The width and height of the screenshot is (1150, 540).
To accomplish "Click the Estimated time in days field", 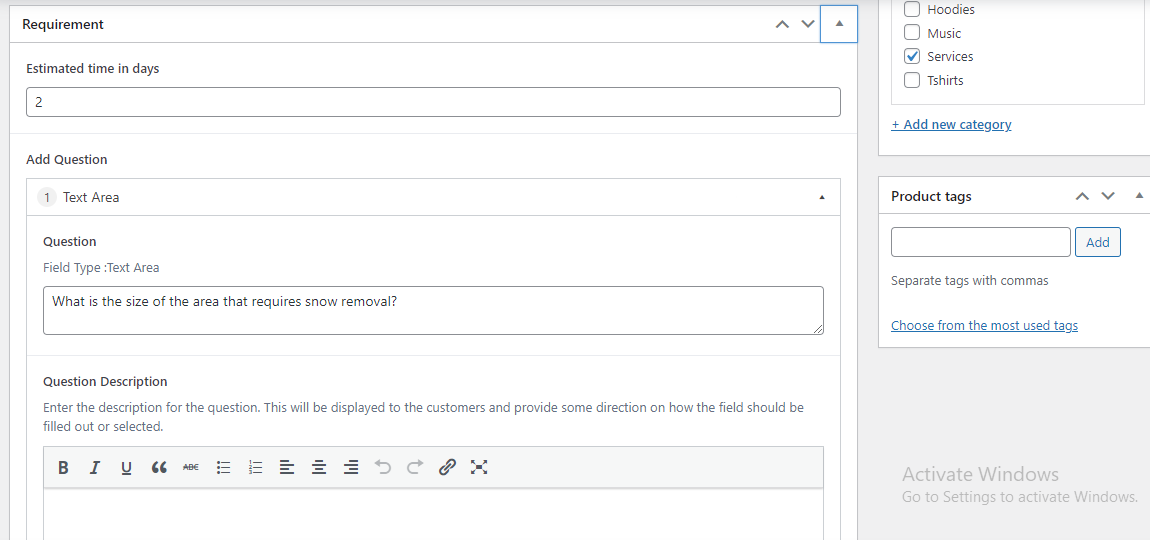I will (x=433, y=102).
